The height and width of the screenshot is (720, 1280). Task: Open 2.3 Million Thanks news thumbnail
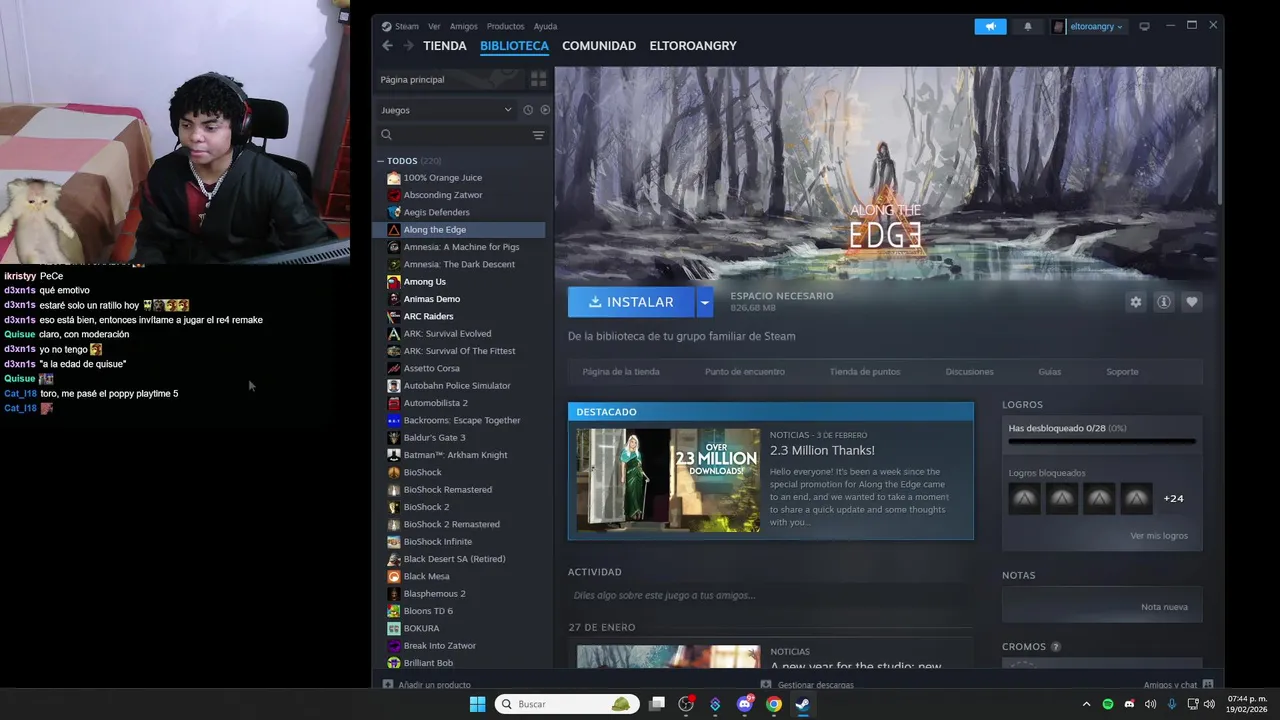668,480
